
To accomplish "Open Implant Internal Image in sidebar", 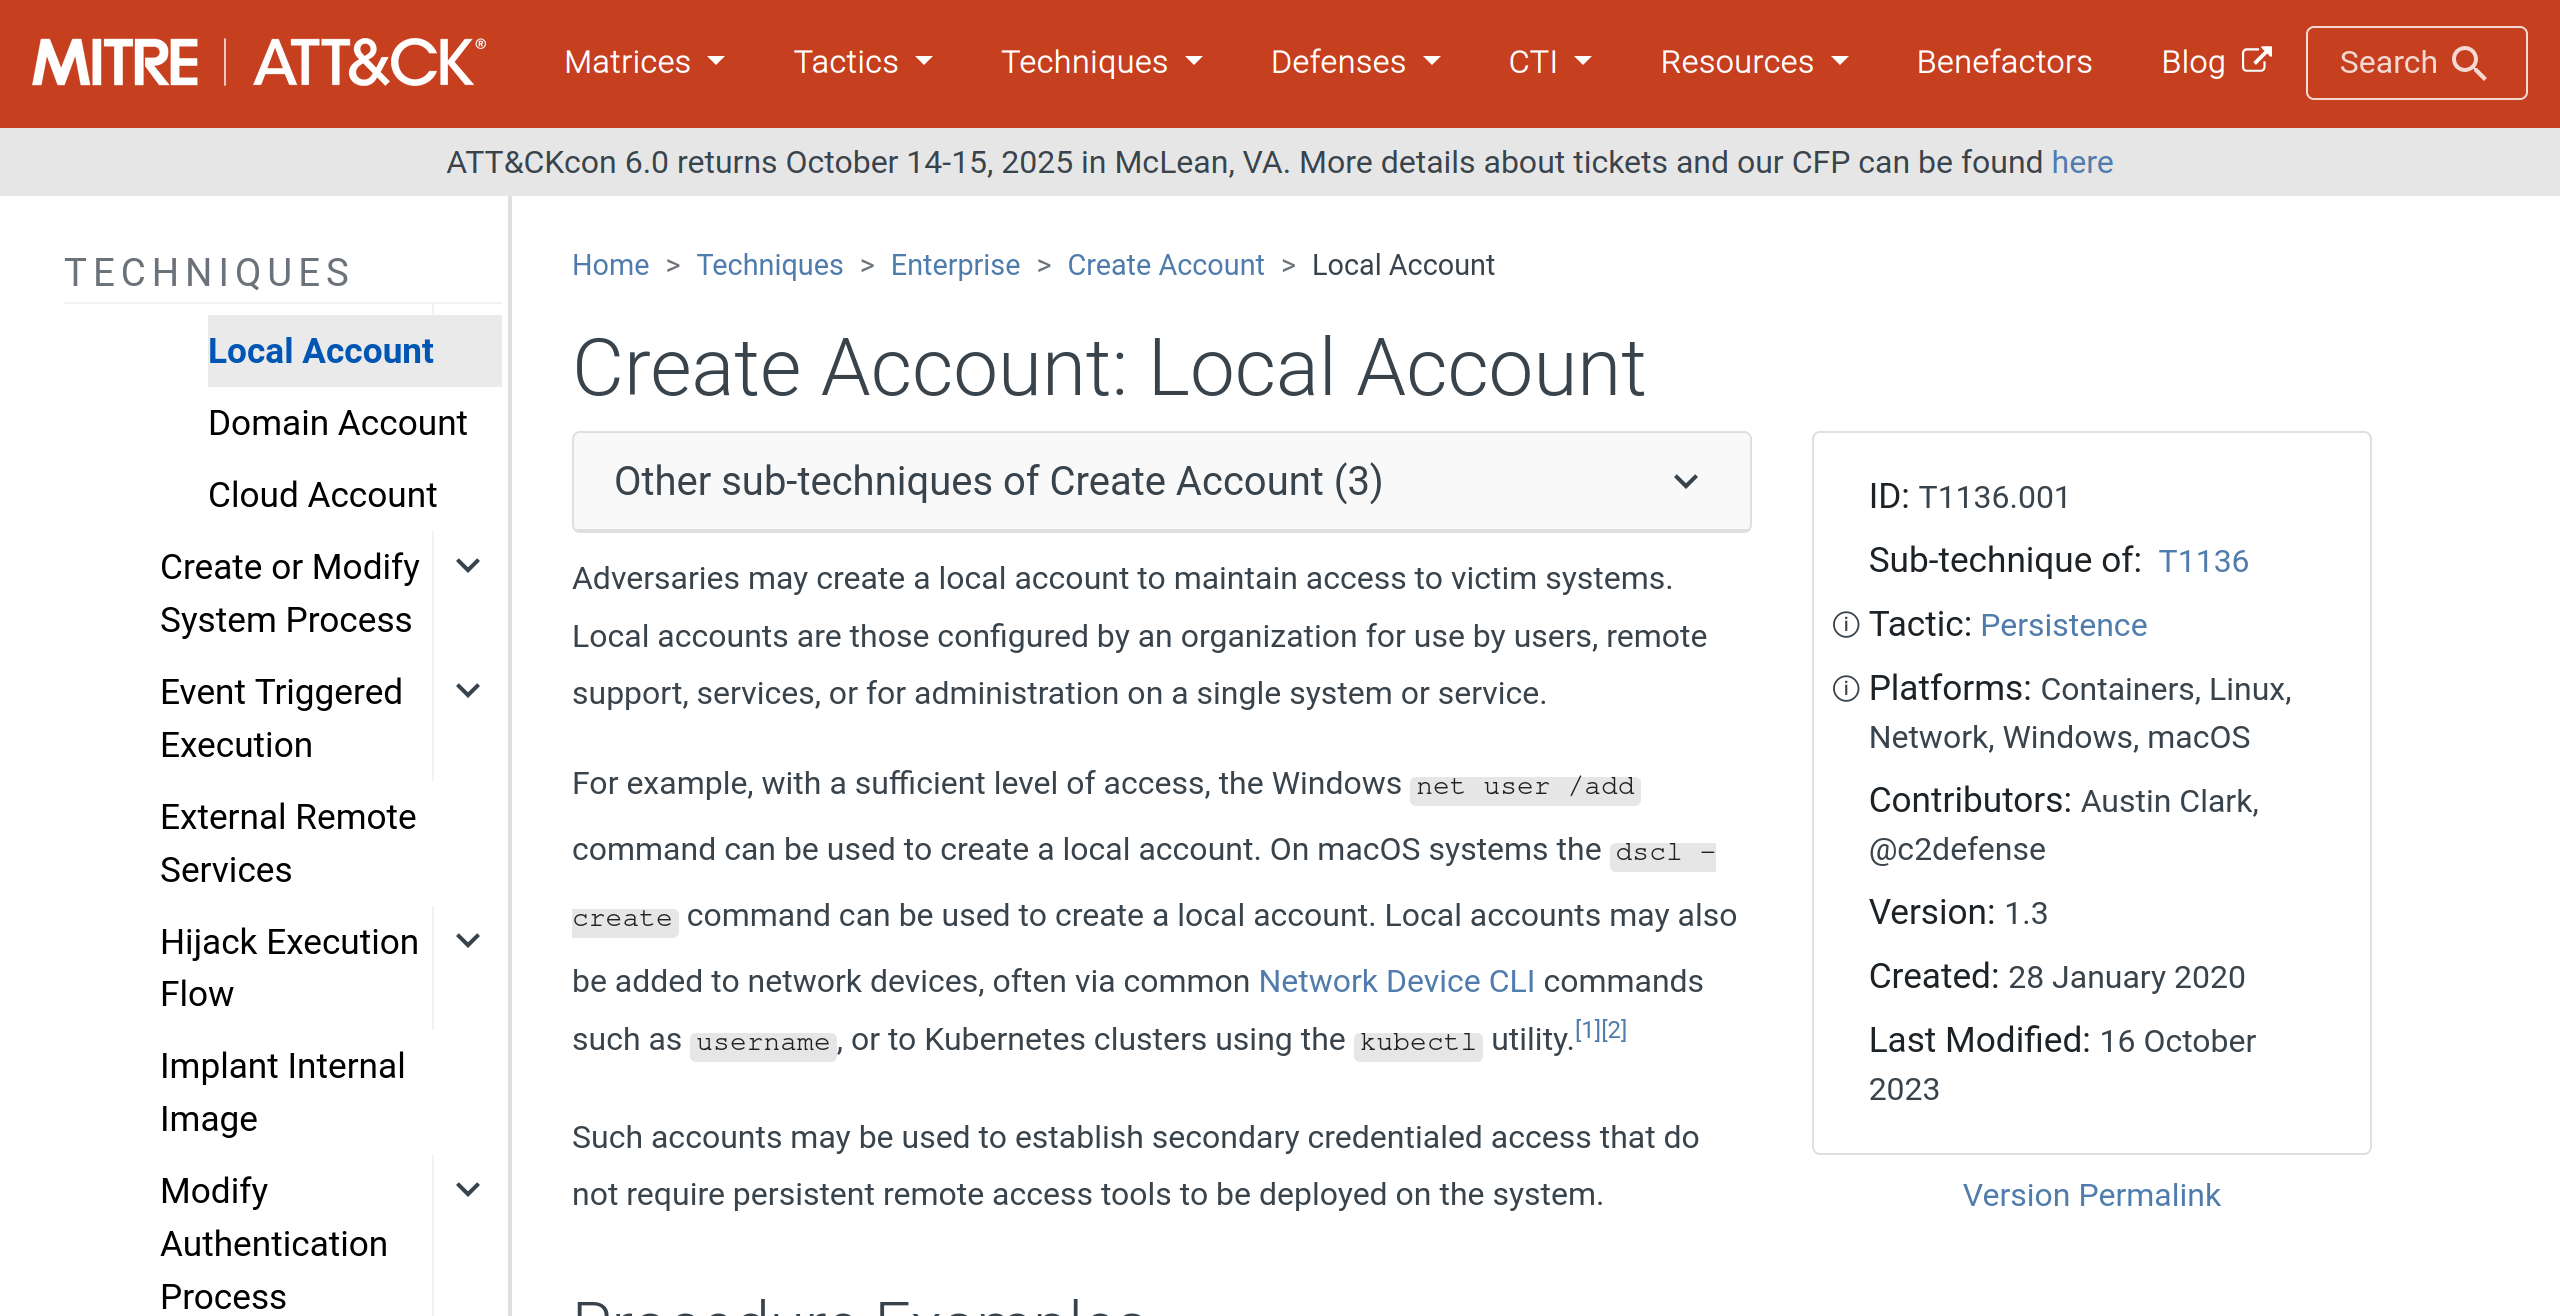I will [282, 1092].
